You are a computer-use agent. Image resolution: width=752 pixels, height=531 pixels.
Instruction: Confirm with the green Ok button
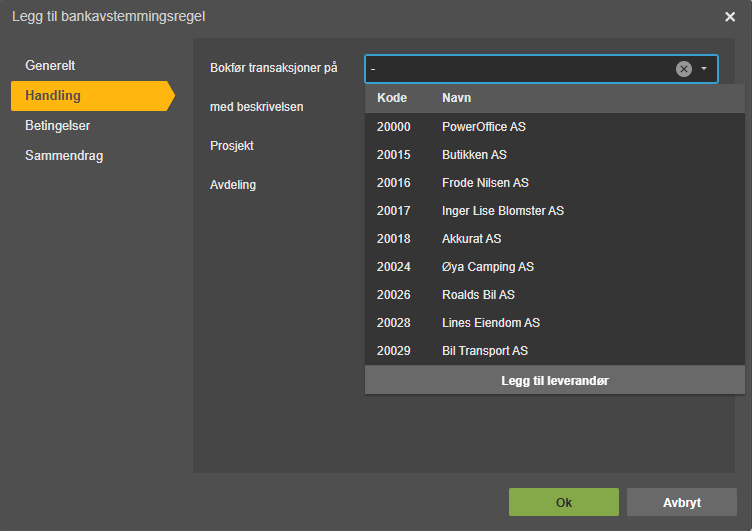[564, 502]
